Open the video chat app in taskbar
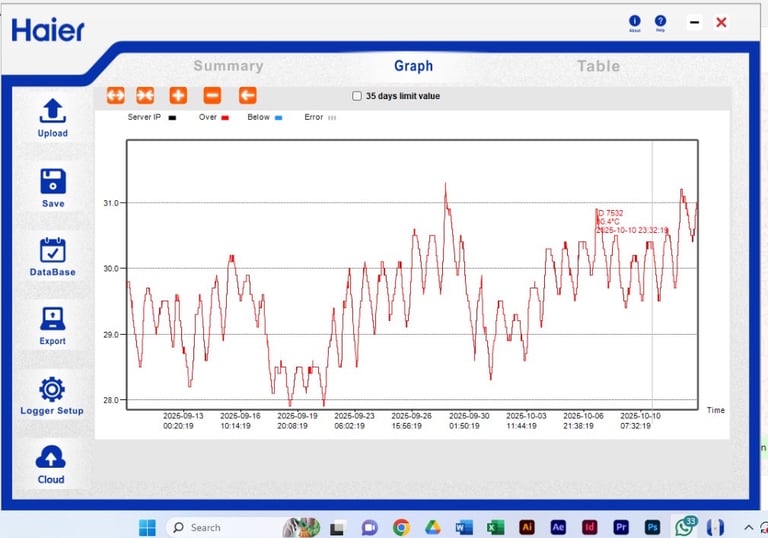768x538 pixels. click(x=370, y=528)
